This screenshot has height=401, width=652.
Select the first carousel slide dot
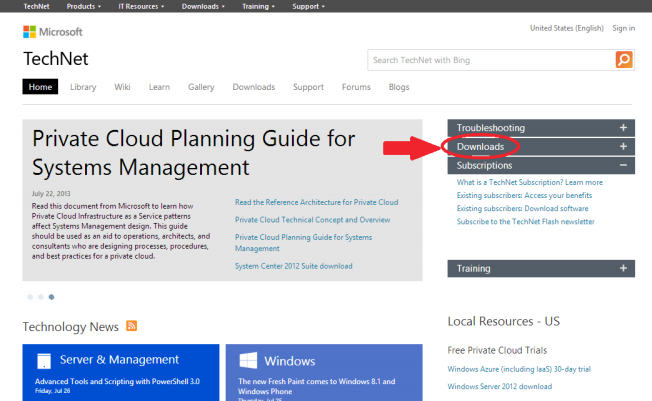tap(29, 297)
